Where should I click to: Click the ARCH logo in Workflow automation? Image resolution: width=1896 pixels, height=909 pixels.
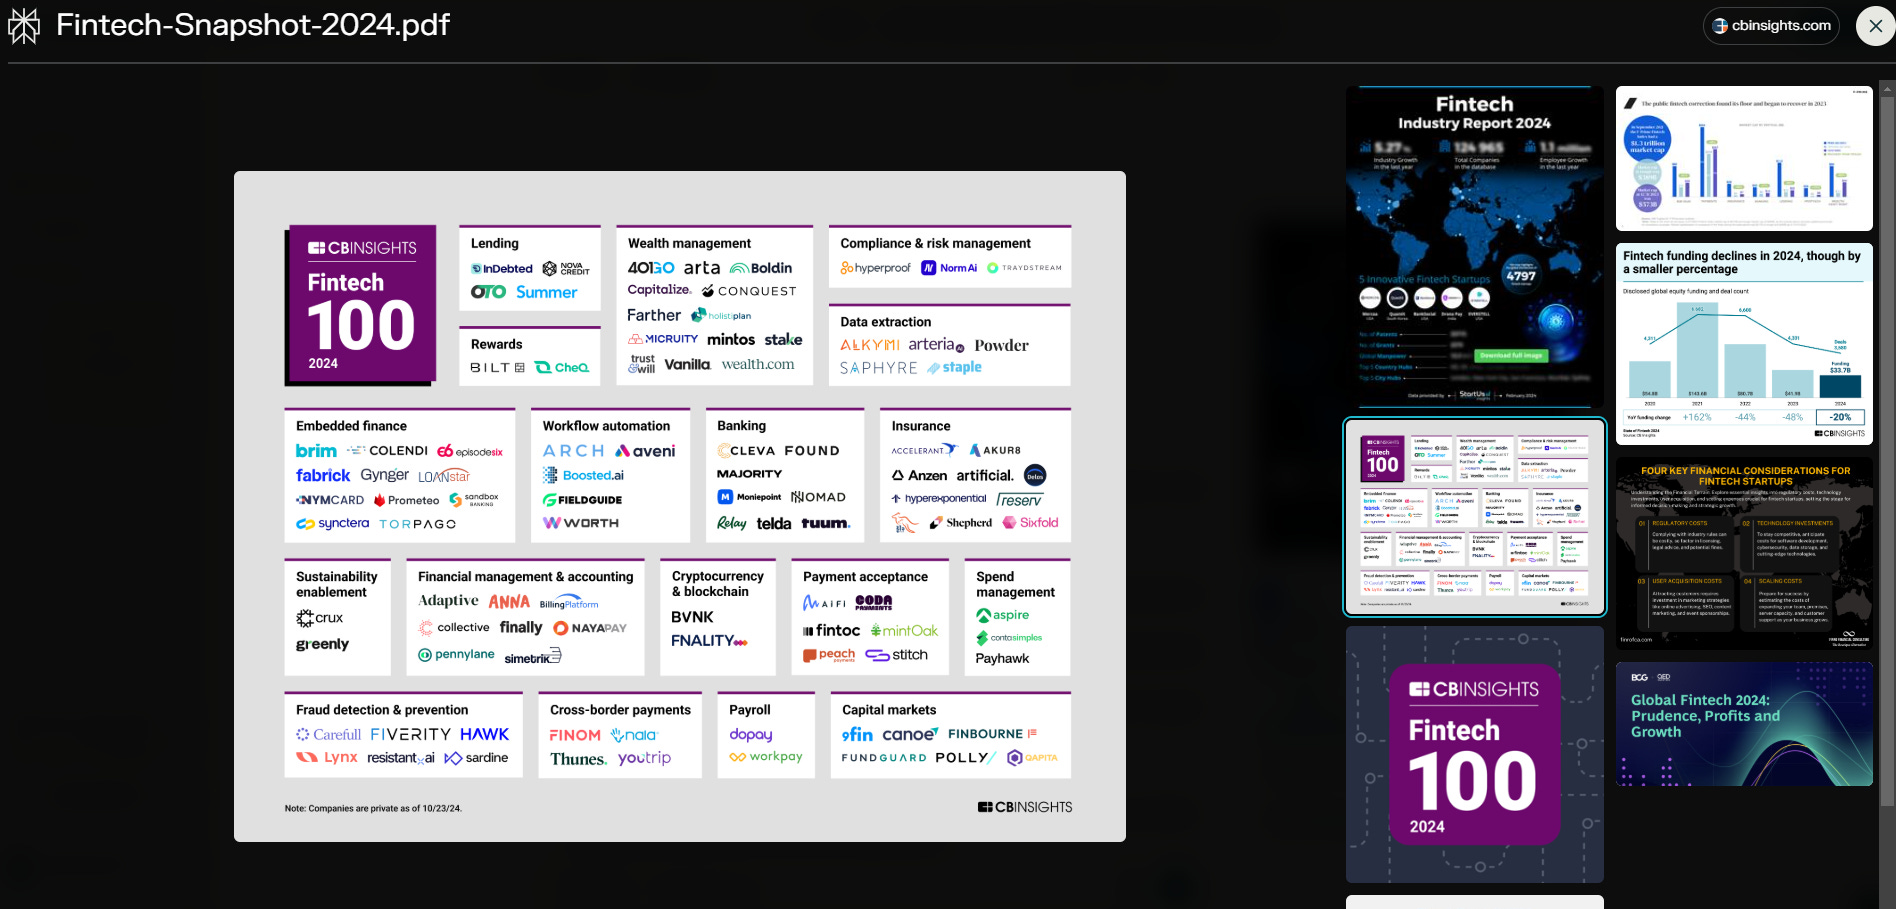coord(574,451)
